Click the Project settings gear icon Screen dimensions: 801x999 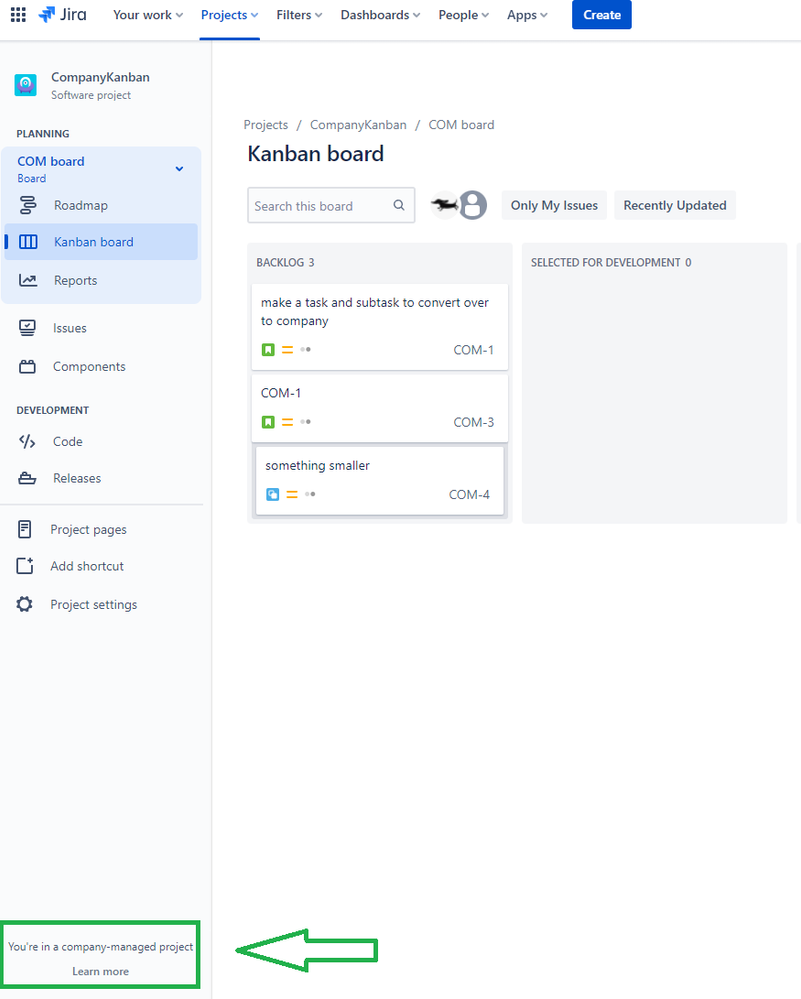(24, 604)
